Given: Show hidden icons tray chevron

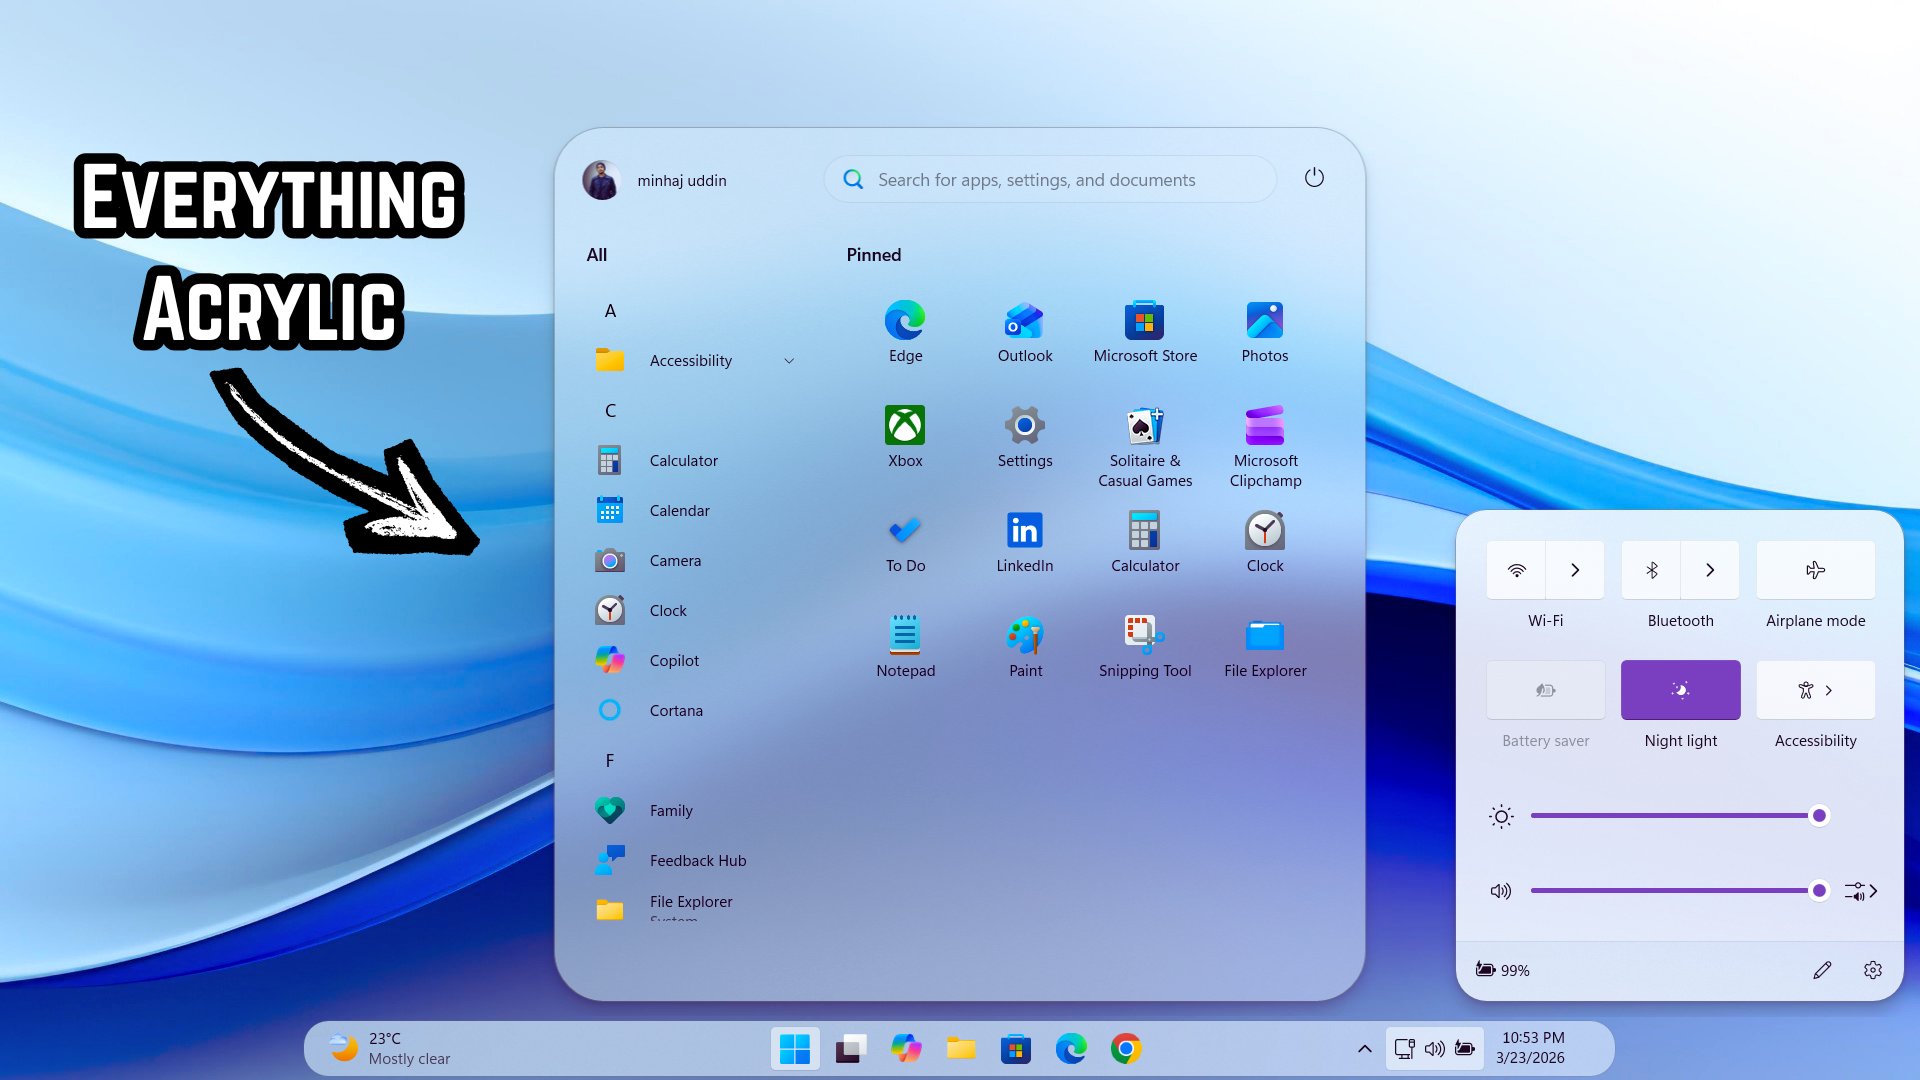Looking at the screenshot, I should [1364, 1049].
